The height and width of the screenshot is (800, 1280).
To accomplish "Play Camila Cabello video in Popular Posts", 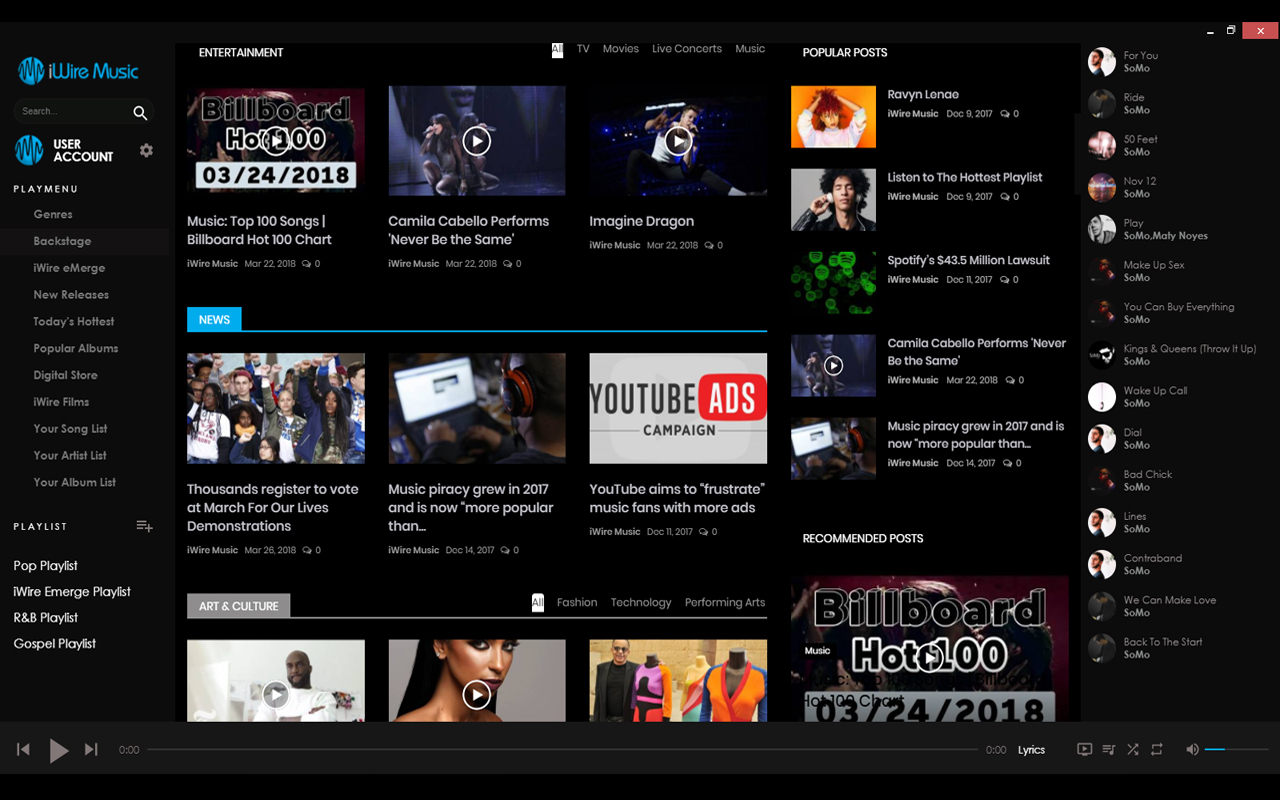I will click(833, 366).
